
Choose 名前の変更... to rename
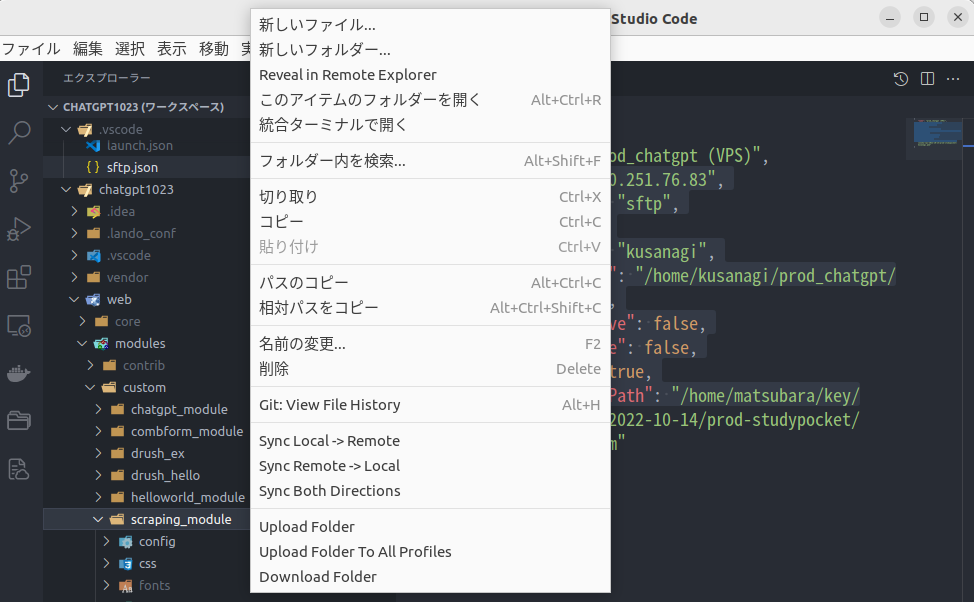coord(430,344)
